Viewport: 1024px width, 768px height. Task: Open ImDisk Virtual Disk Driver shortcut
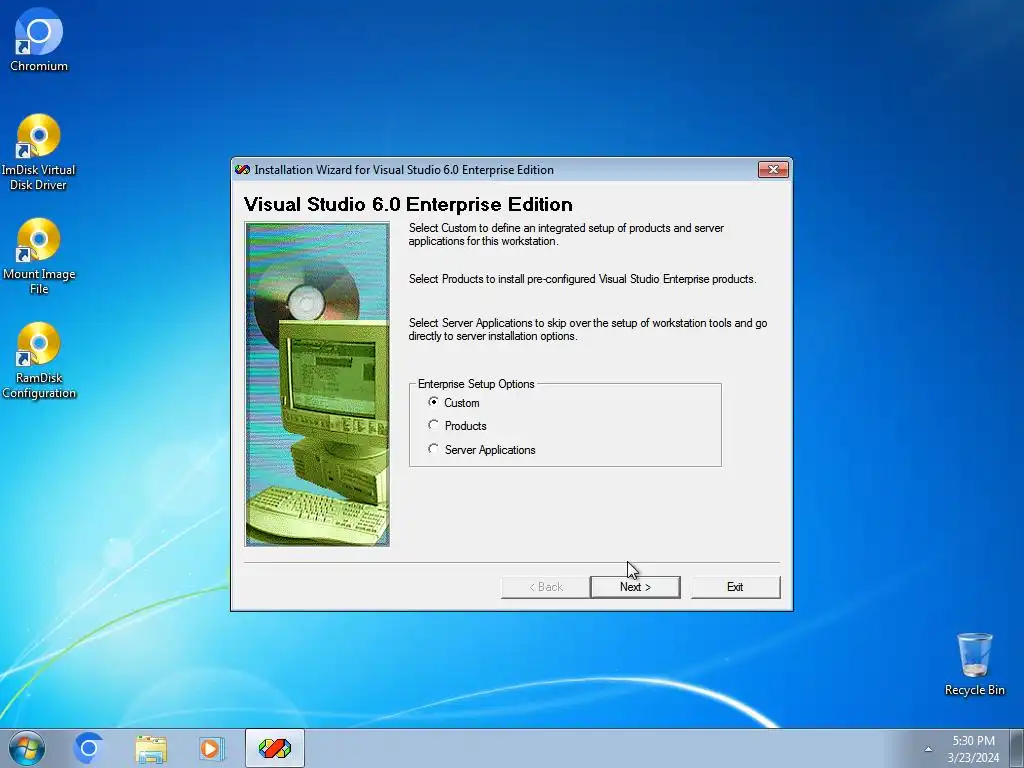[x=39, y=152]
